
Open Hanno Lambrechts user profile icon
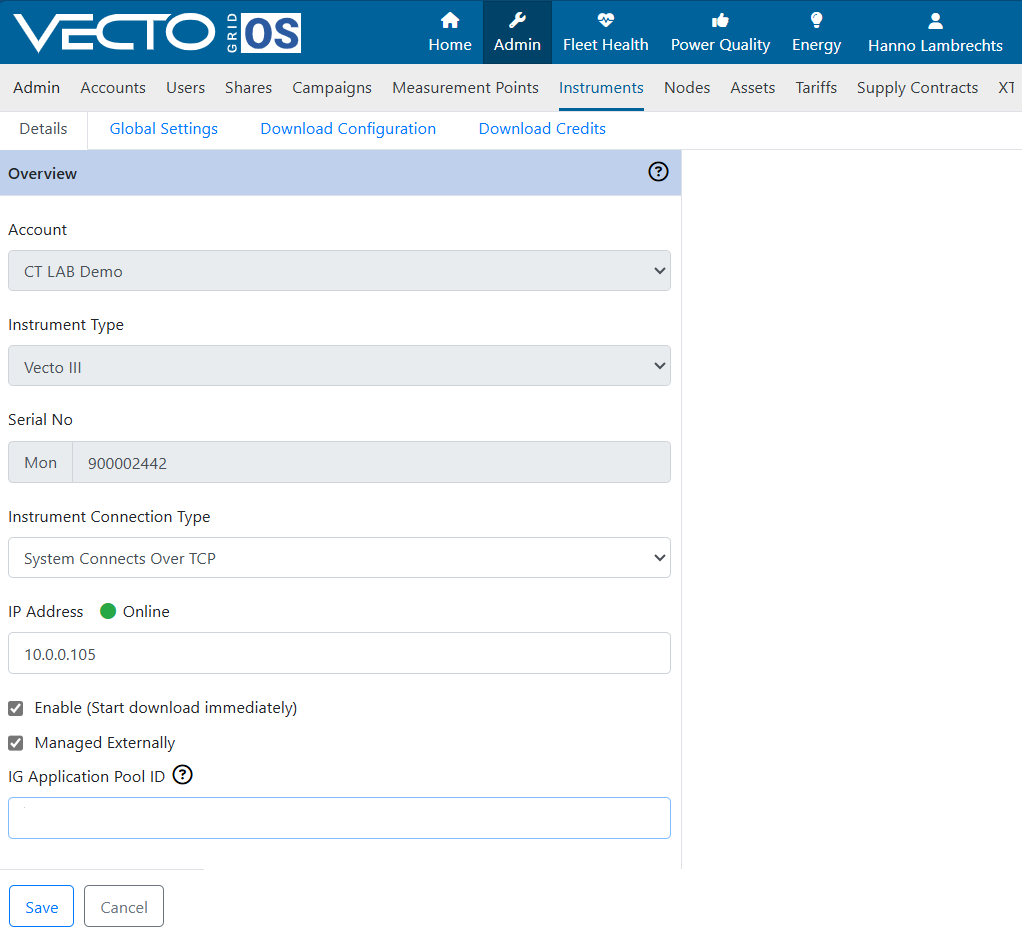tap(935, 21)
